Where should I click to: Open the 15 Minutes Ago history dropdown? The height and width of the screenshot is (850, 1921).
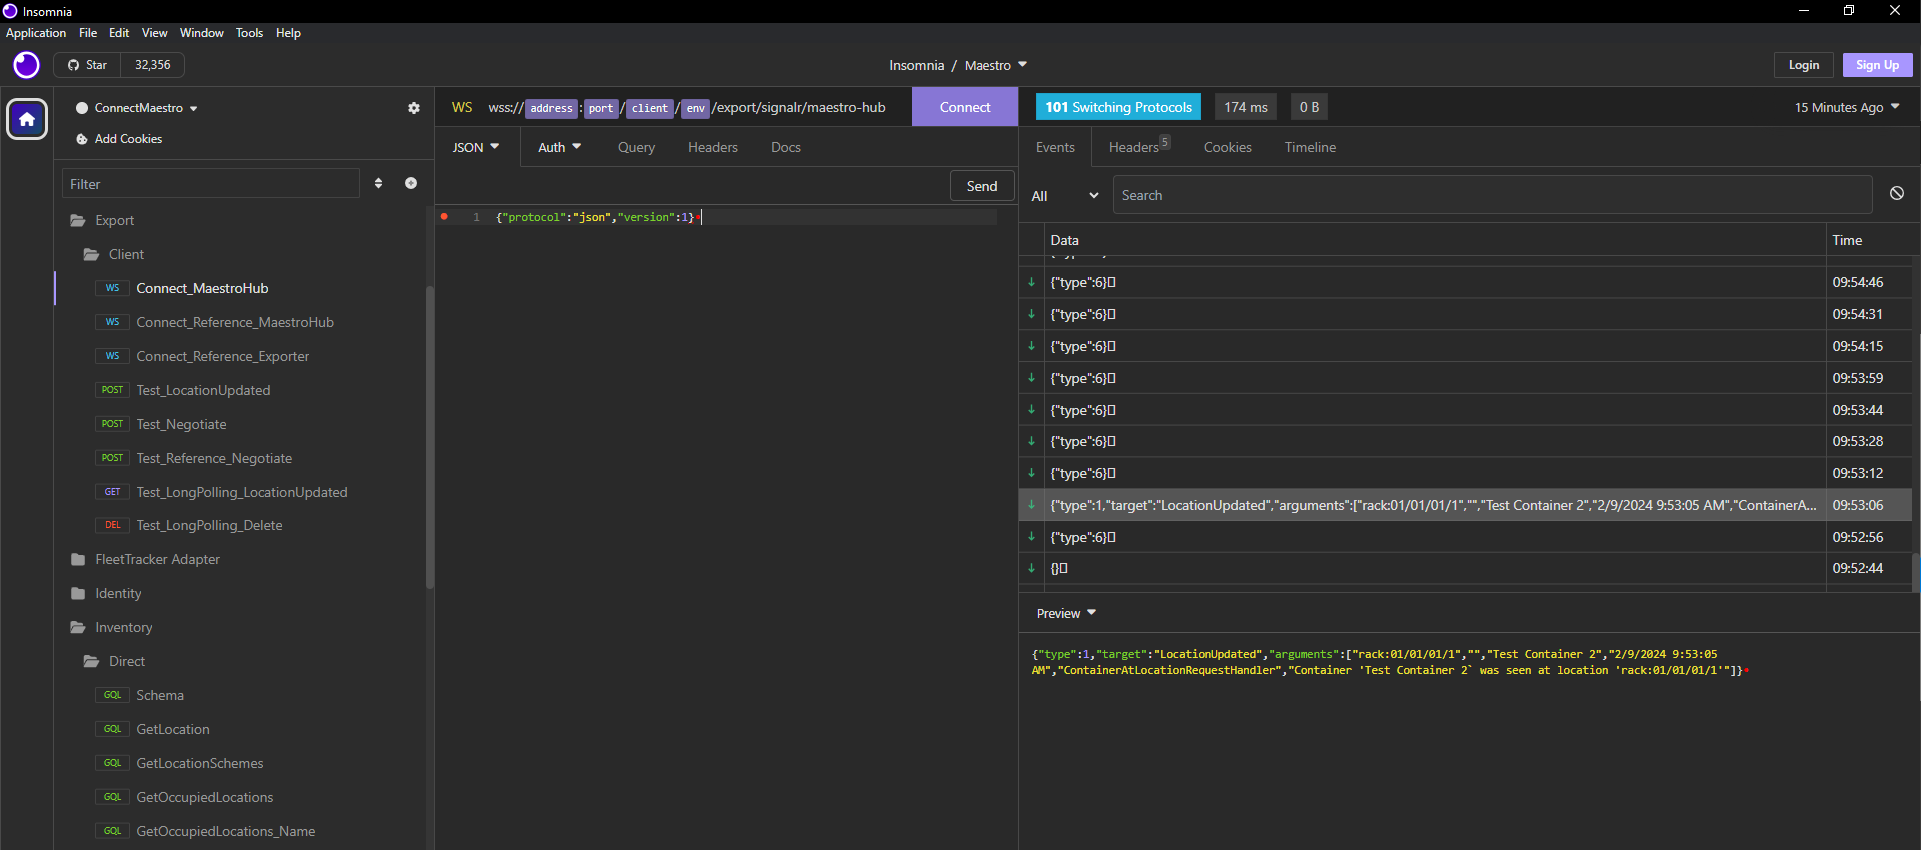click(1847, 107)
